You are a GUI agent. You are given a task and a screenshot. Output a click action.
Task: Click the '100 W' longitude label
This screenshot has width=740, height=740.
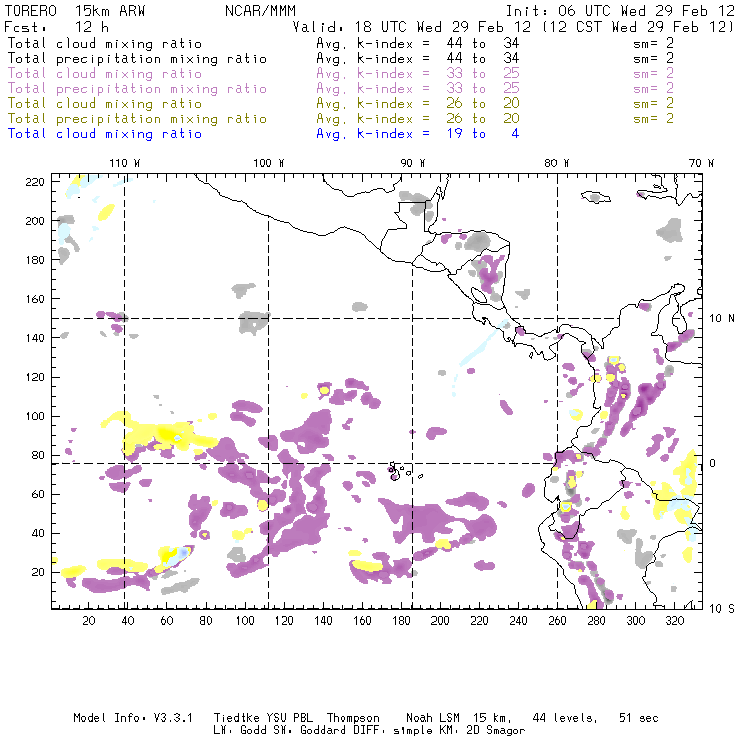(x=269, y=163)
